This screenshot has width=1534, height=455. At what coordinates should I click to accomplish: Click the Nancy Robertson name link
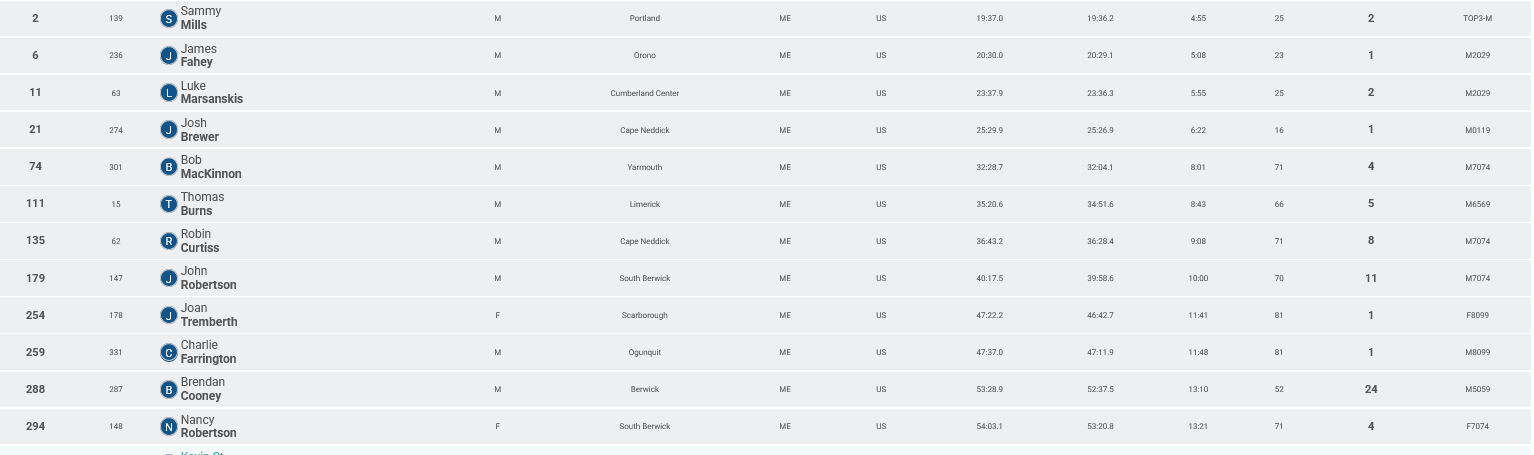pyautogui.click(x=208, y=426)
